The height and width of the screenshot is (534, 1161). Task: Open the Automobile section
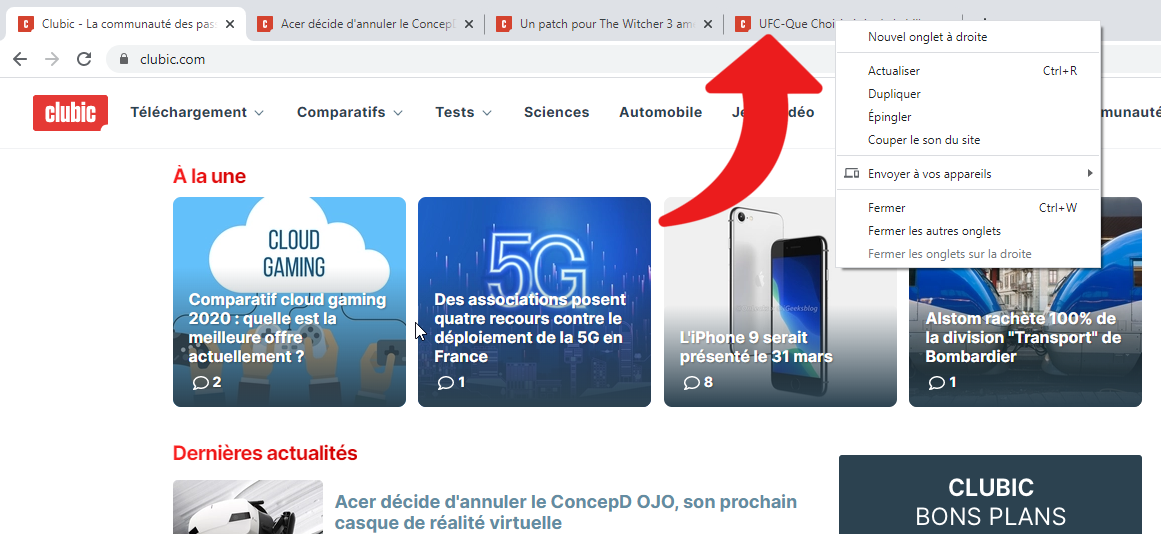660,113
